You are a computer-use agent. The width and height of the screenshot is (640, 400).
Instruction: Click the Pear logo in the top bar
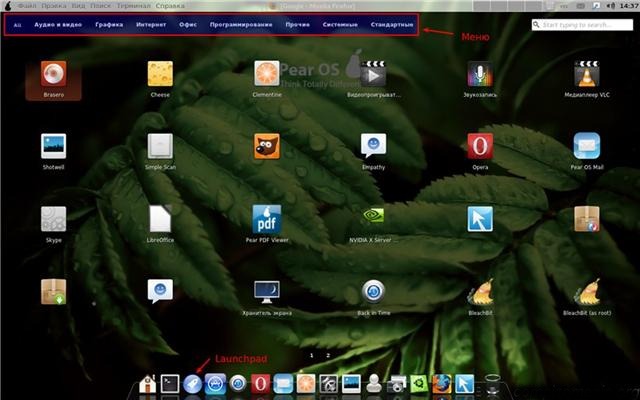[x=8, y=6]
